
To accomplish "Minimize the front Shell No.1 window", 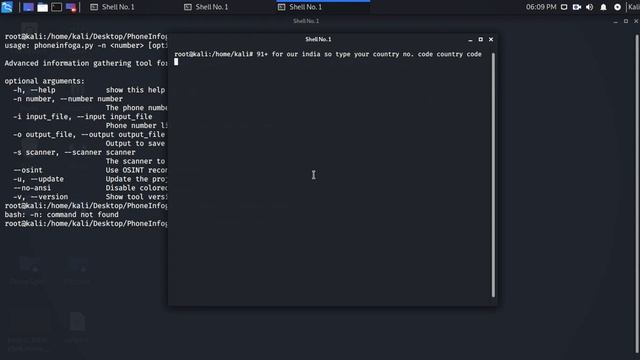I will coord(470,40).
